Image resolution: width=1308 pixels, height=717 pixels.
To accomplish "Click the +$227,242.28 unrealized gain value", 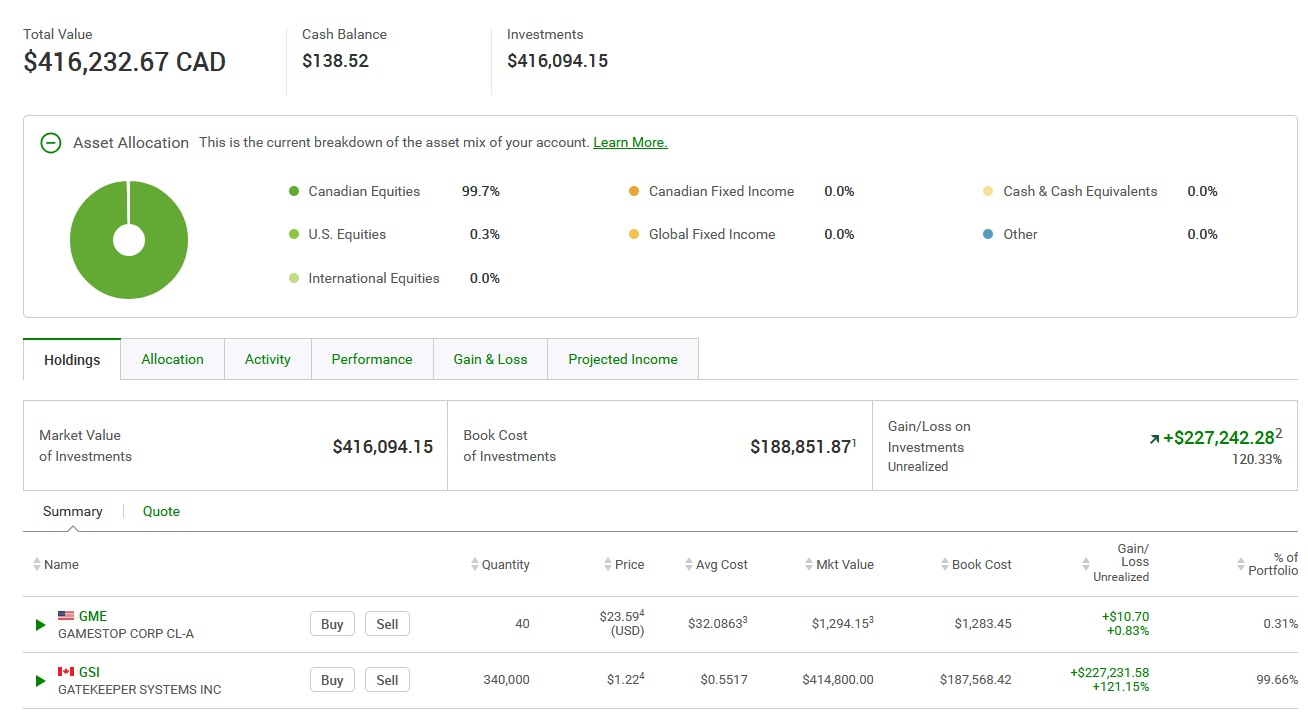I will pyautogui.click(x=1218, y=438).
